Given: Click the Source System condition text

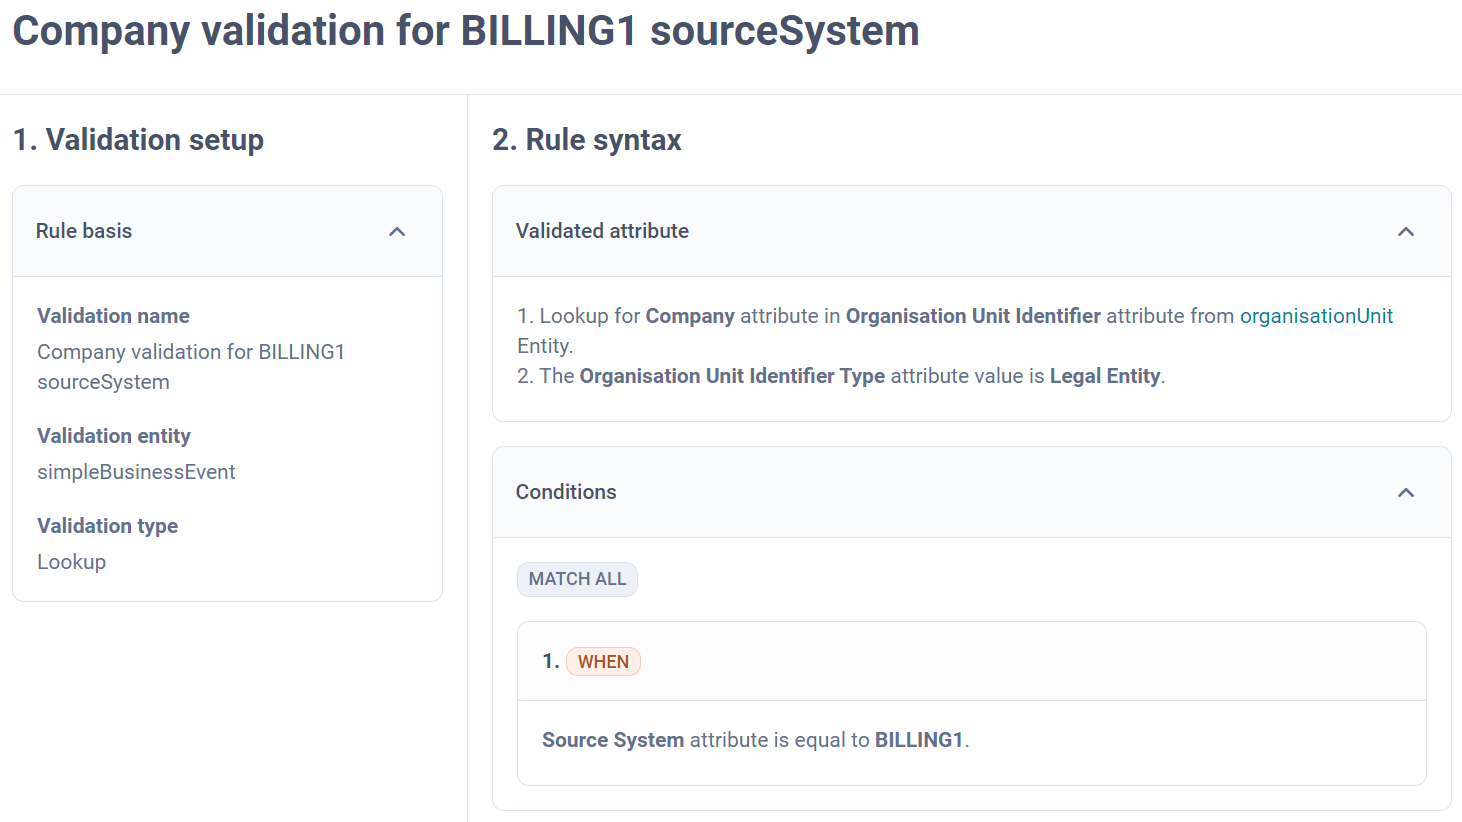Looking at the screenshot, I should (x=613, y=740).
